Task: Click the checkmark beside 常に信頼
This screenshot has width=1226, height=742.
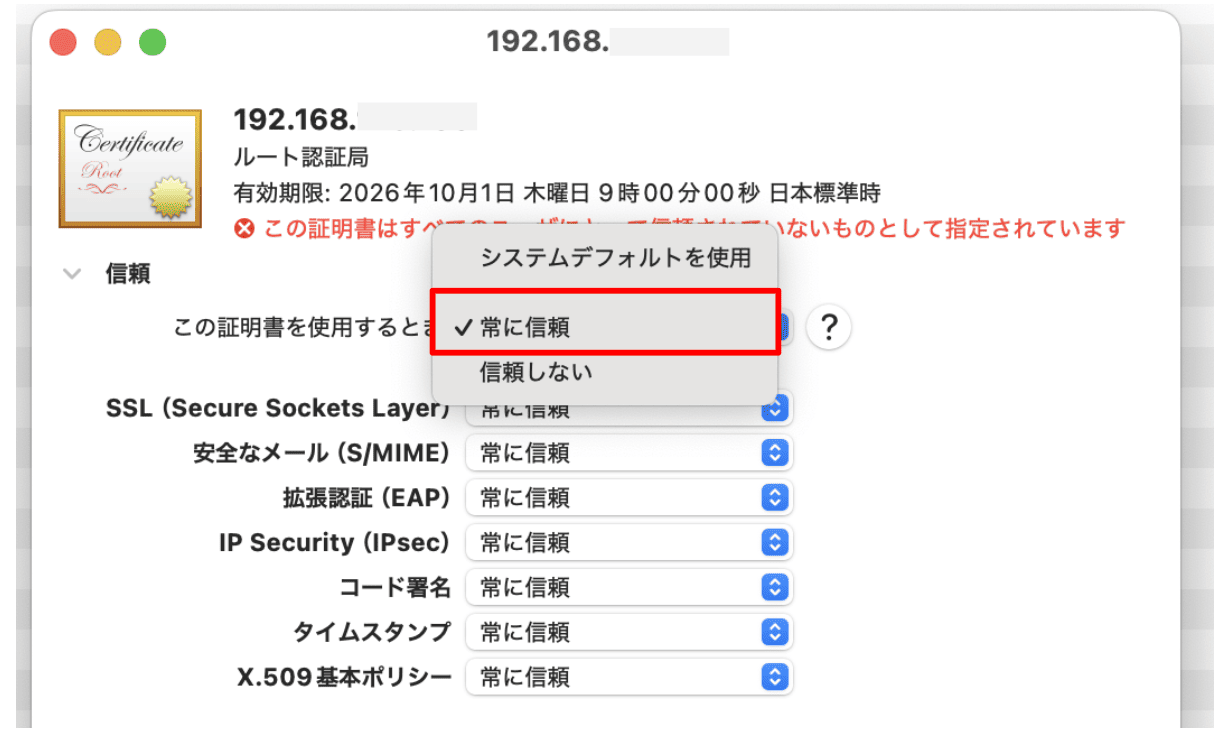Action: click(465, 326)
